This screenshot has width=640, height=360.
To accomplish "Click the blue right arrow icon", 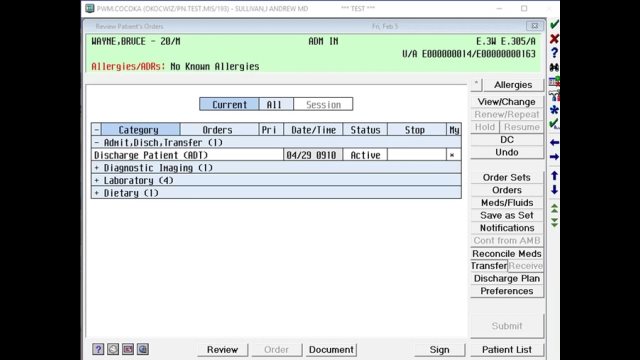I will point(554,157).
